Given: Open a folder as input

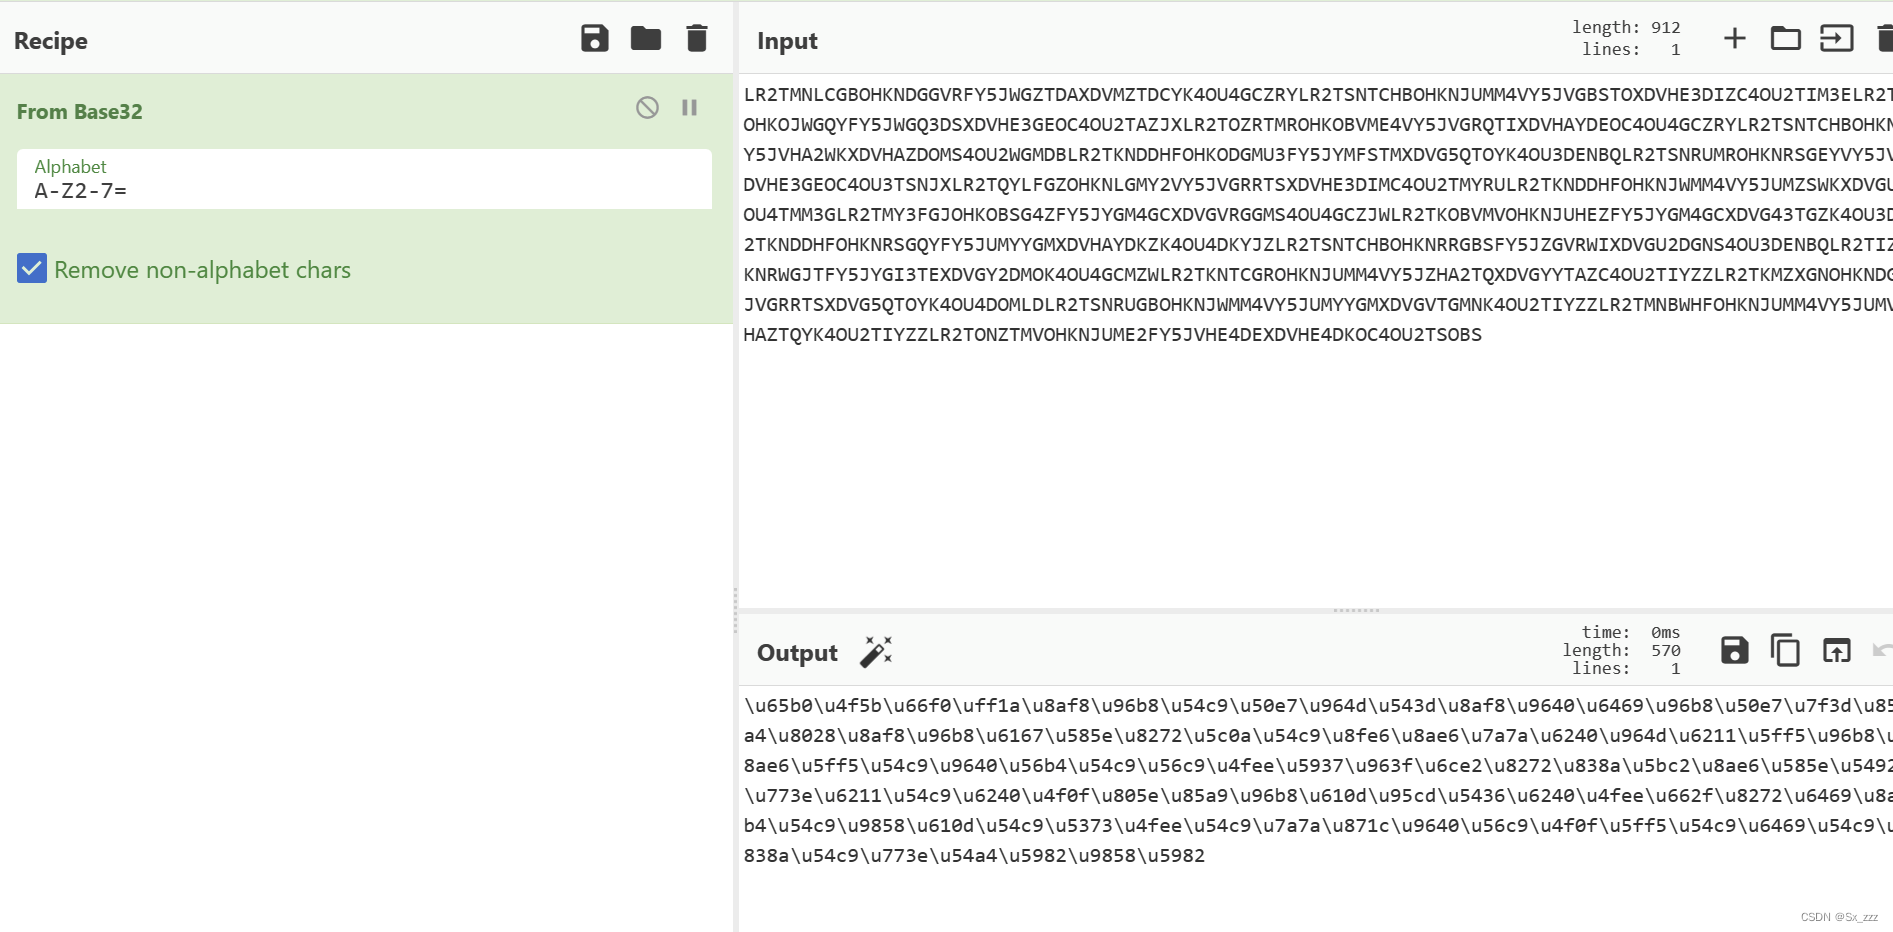Looking at the screenshot, I should point(1786,39).
